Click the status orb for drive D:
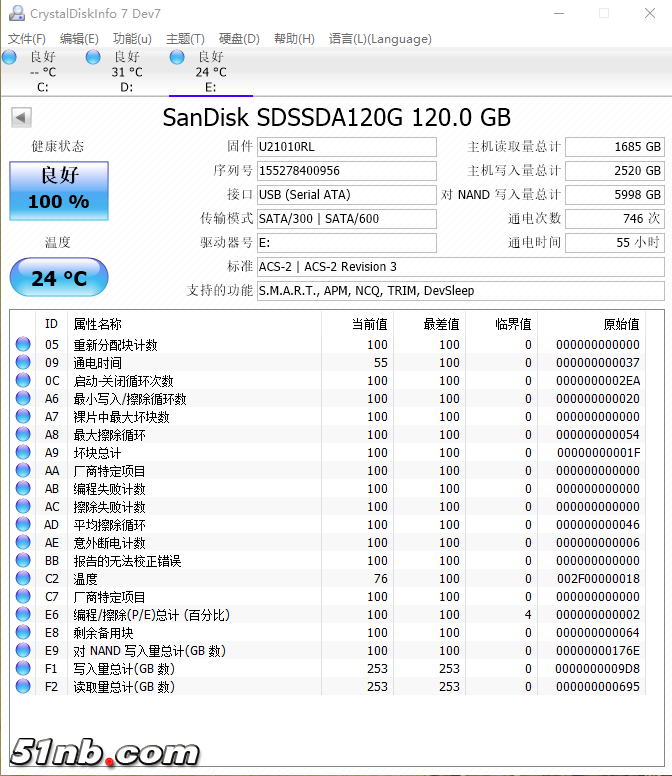The image size is (672, 776). click(93, 57)
